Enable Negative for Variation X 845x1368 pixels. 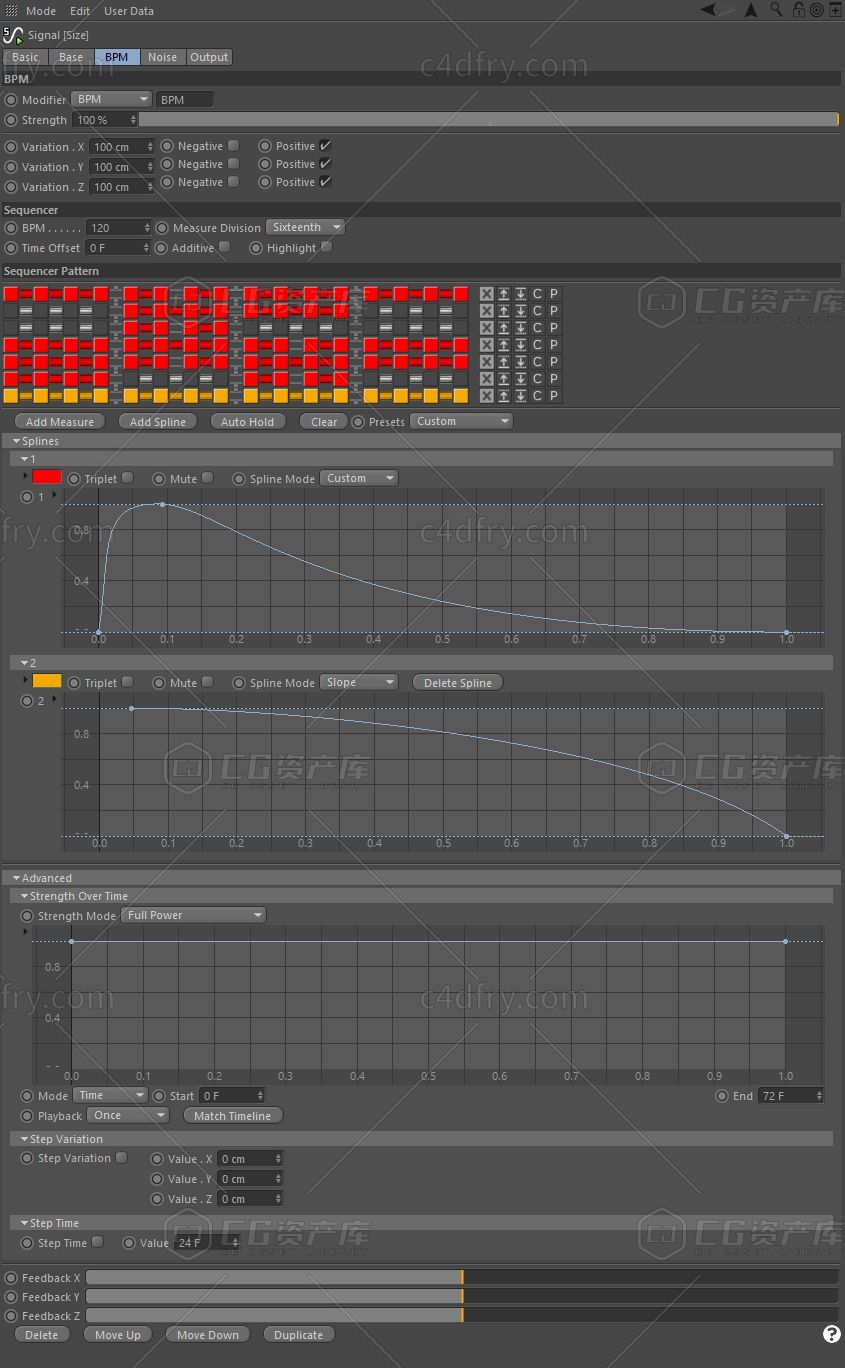pos(233,146)
